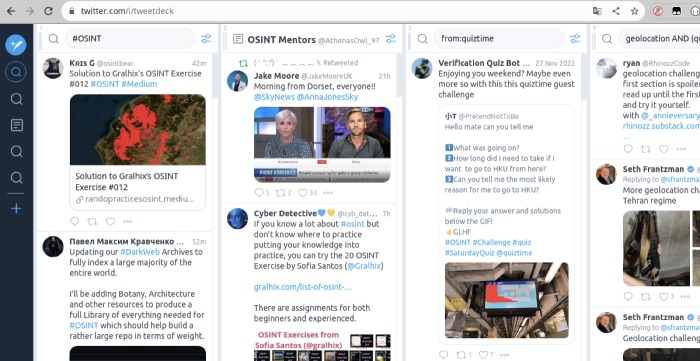Image resolution: width=700 pixels, height=361 pixels.
Task: Open the @SkyNews mention link
Action: tap(273, 97)
